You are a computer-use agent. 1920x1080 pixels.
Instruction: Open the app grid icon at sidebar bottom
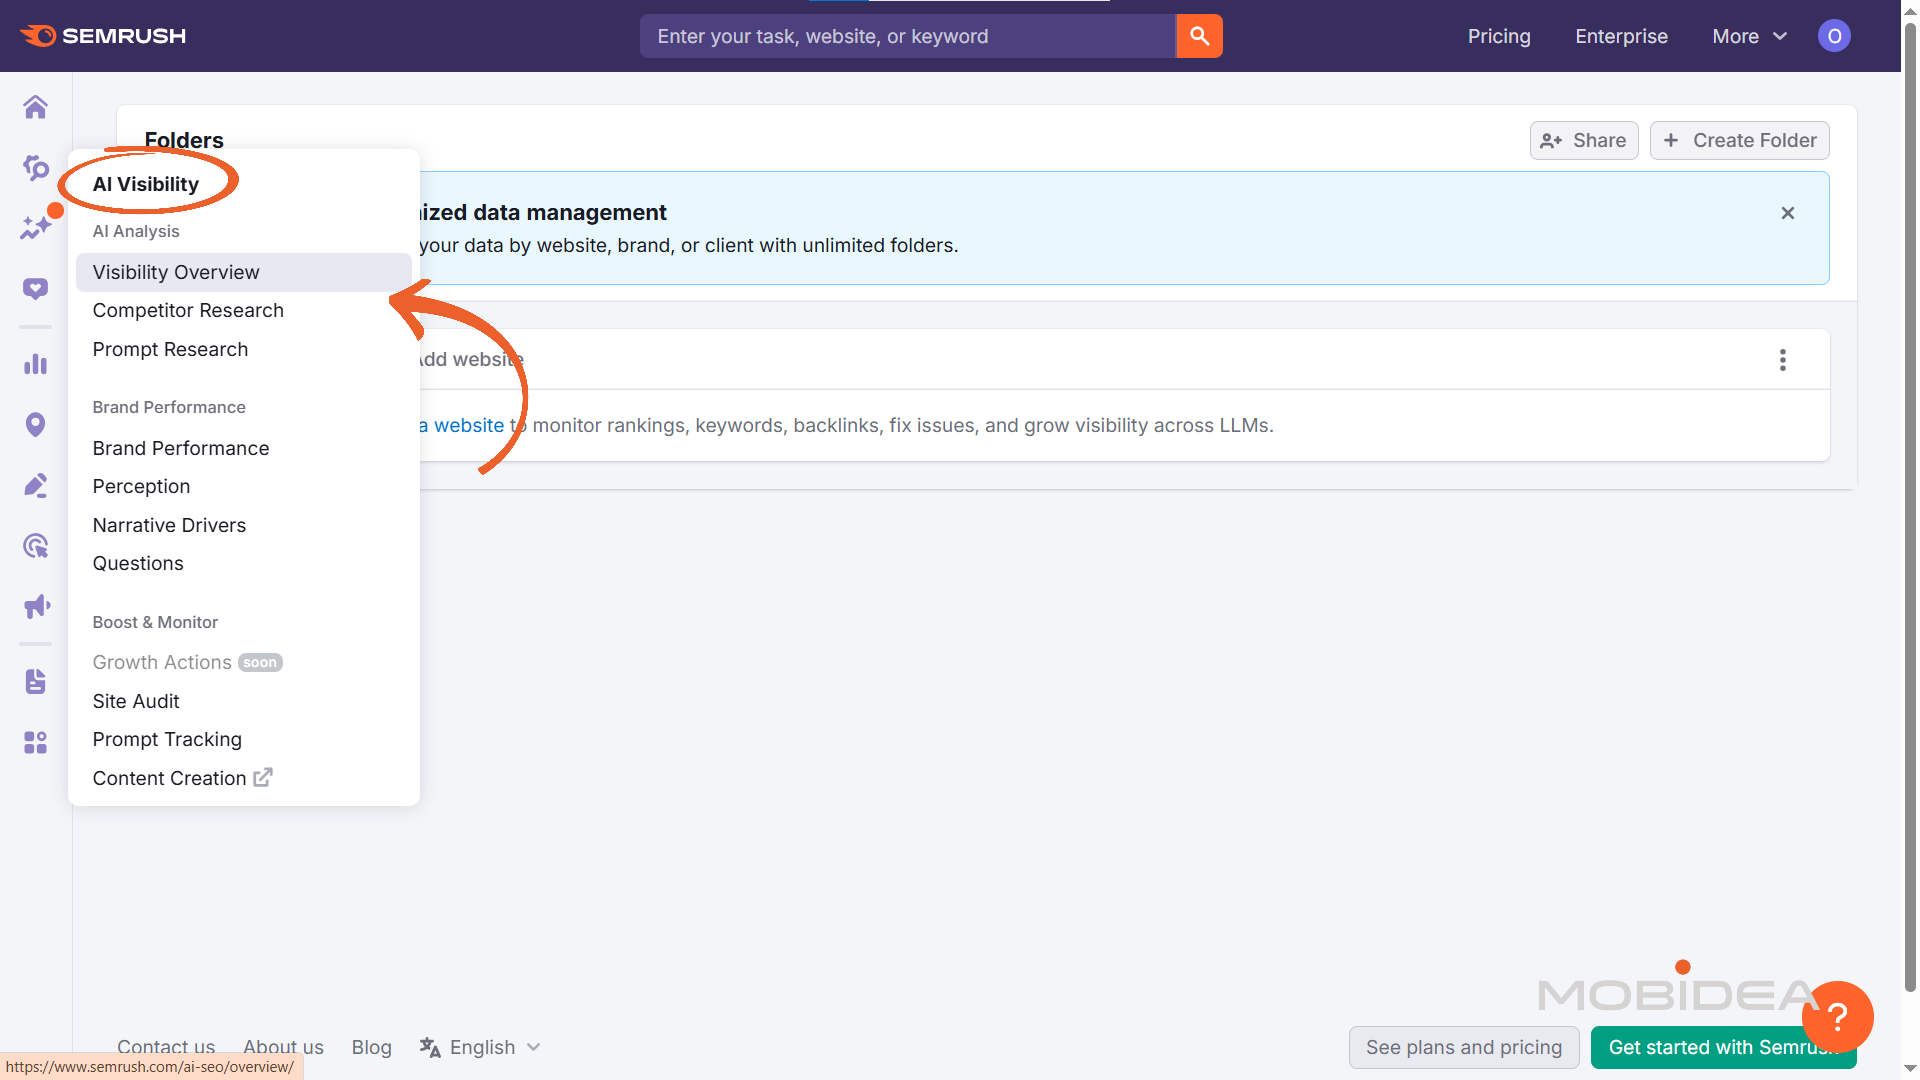pos(35,742)
